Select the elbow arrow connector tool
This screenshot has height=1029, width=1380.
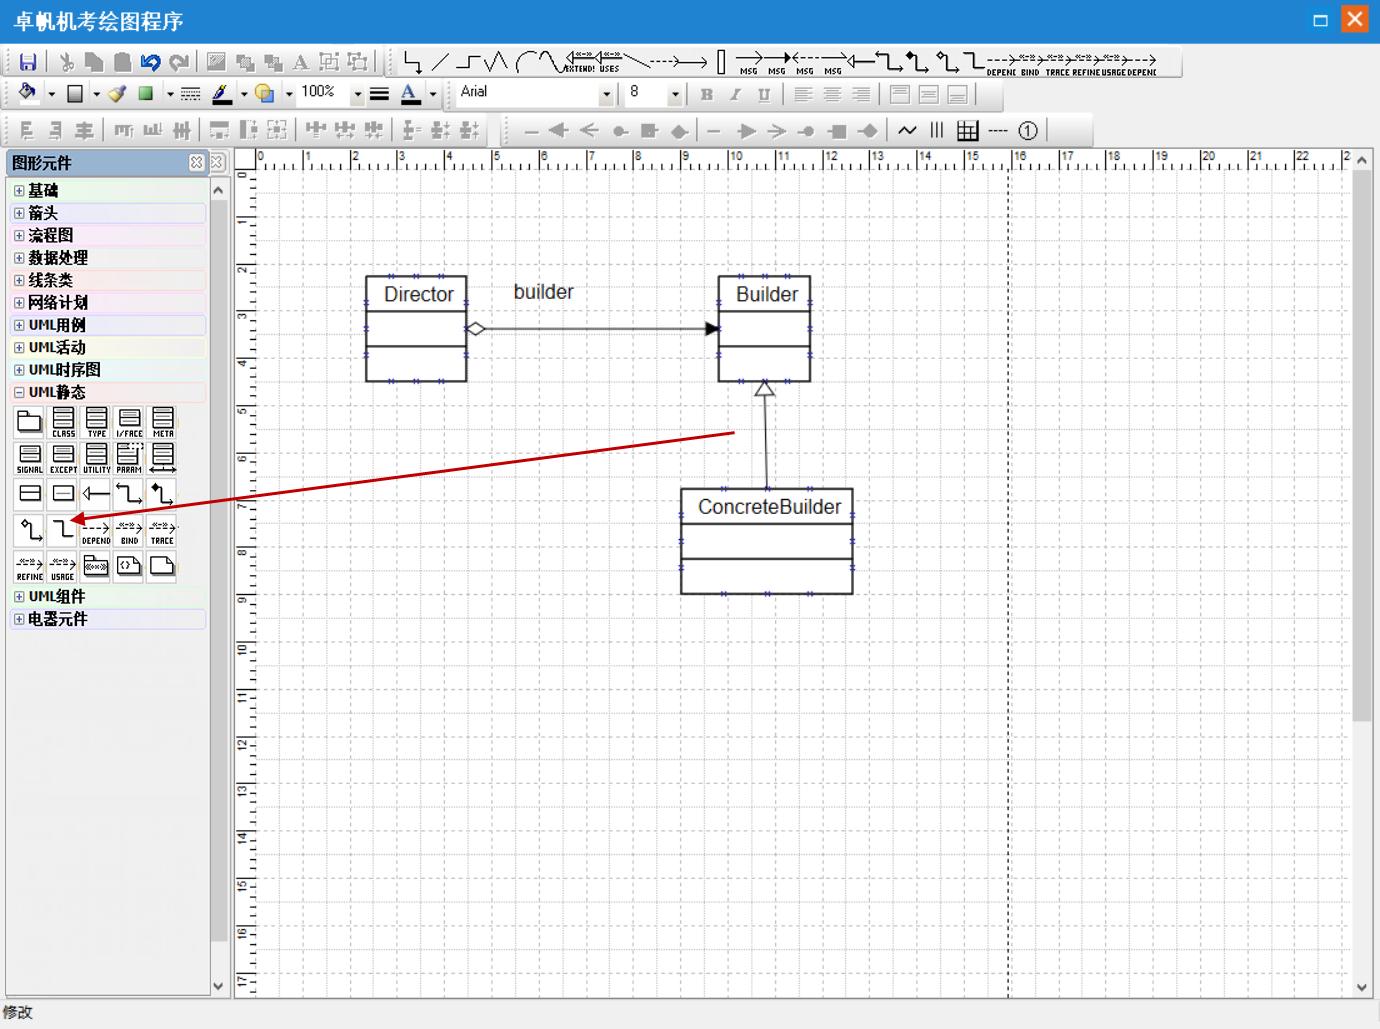point(412,62)
